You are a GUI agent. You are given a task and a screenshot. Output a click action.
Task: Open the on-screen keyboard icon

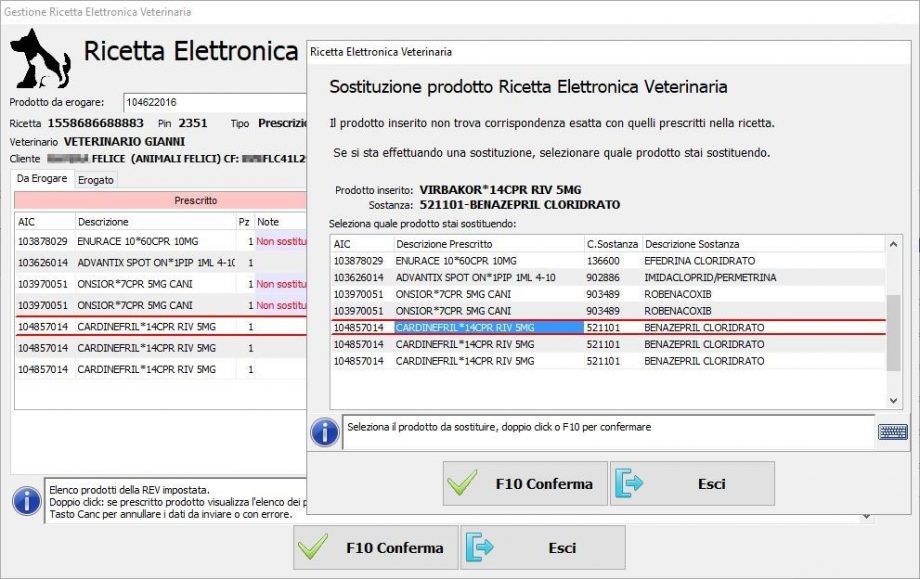(x=892, y=432)
